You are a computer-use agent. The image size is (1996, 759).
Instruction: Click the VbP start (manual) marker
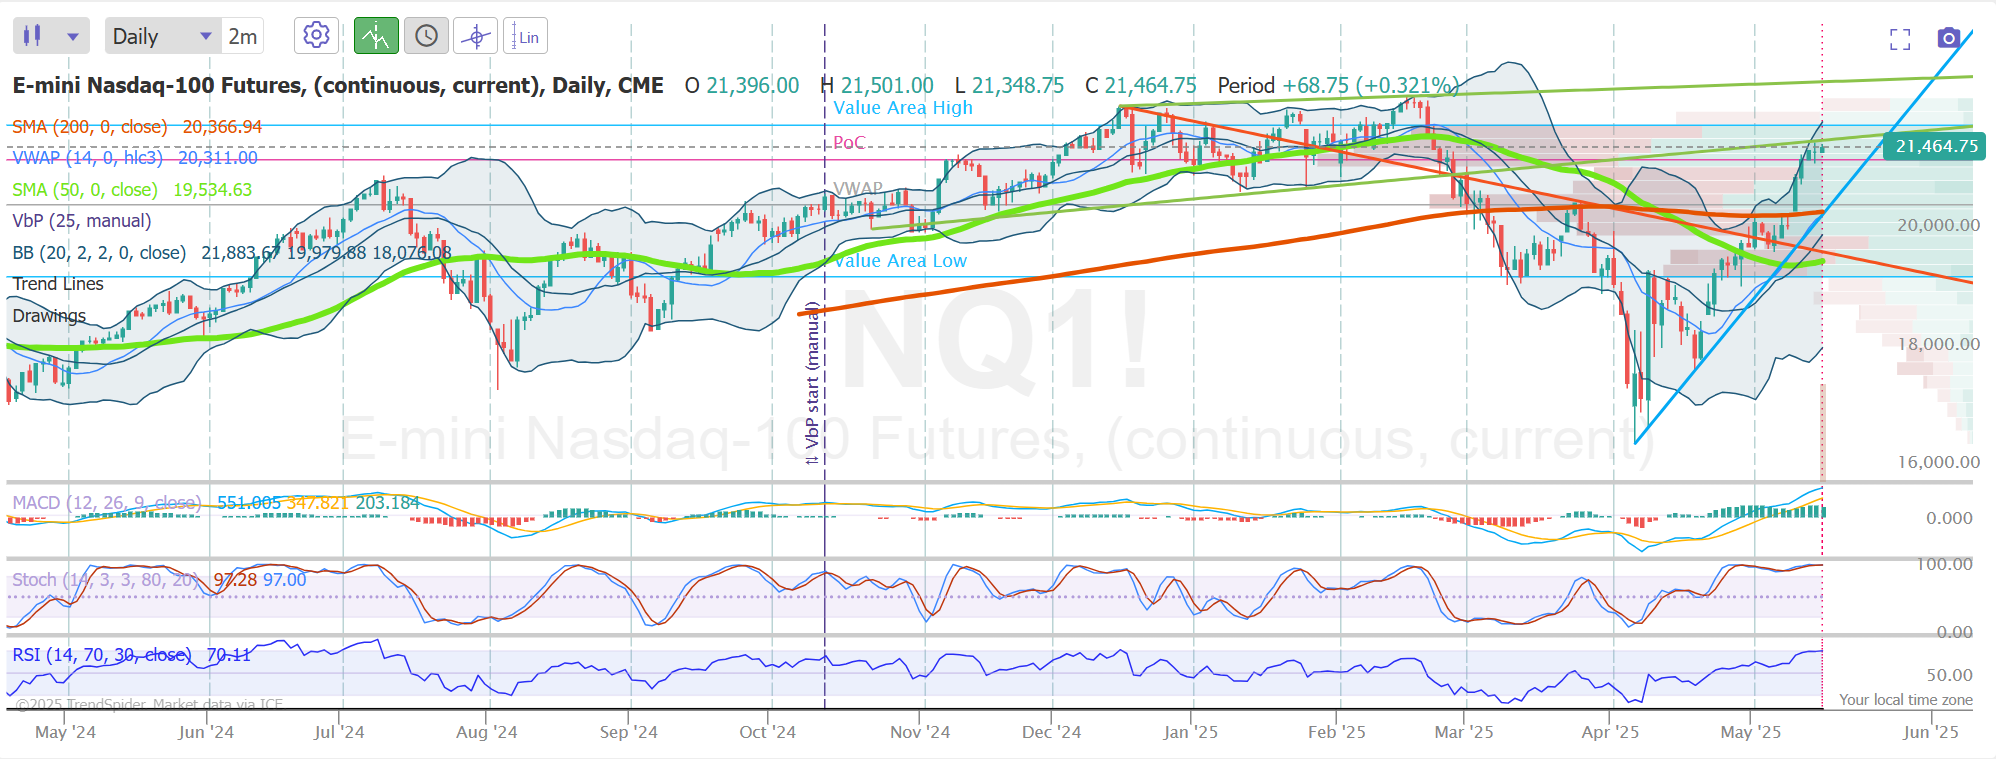tap(813, 383)
